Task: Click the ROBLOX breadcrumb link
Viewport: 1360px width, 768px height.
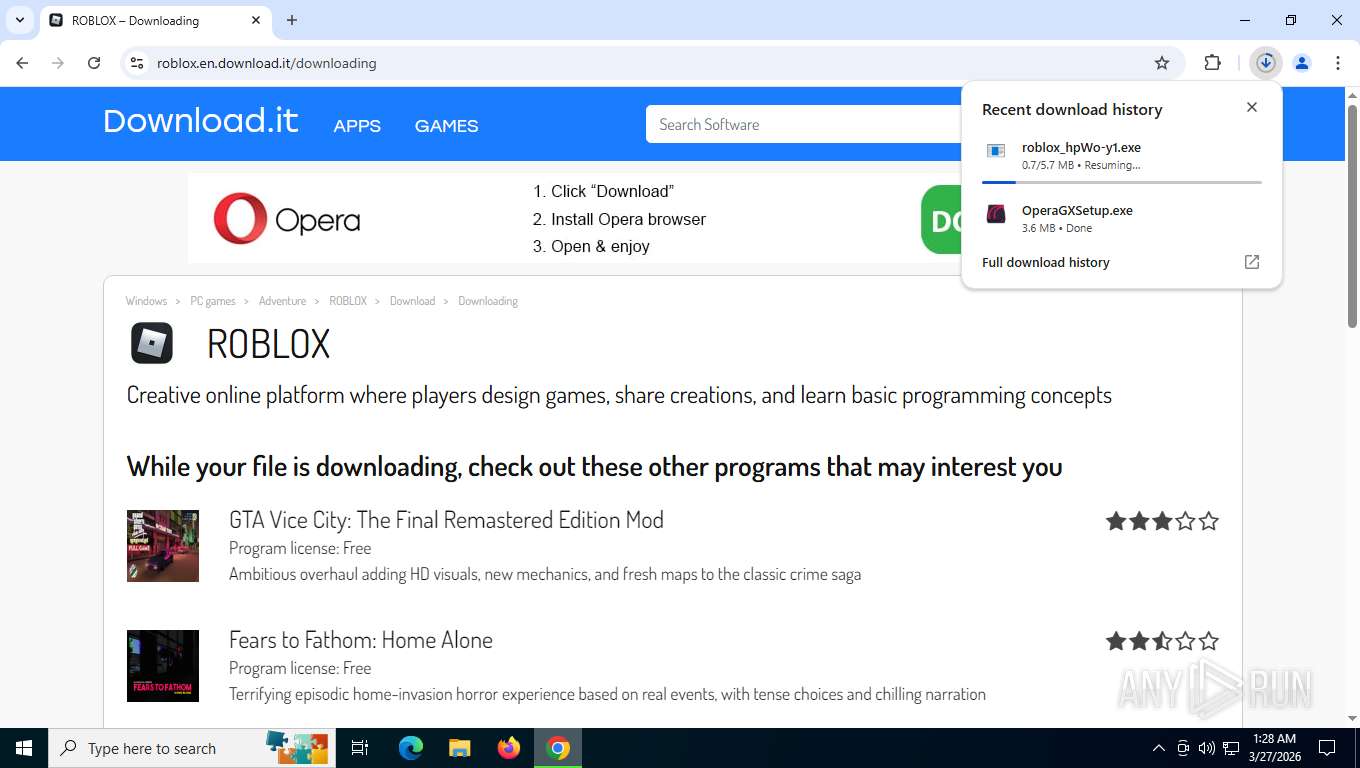Action: [348, 301]
